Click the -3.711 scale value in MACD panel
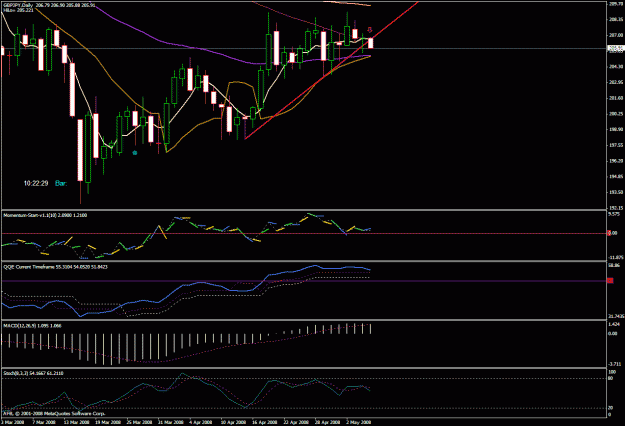The width and height of the screenshot is (625, 426). 615,364
